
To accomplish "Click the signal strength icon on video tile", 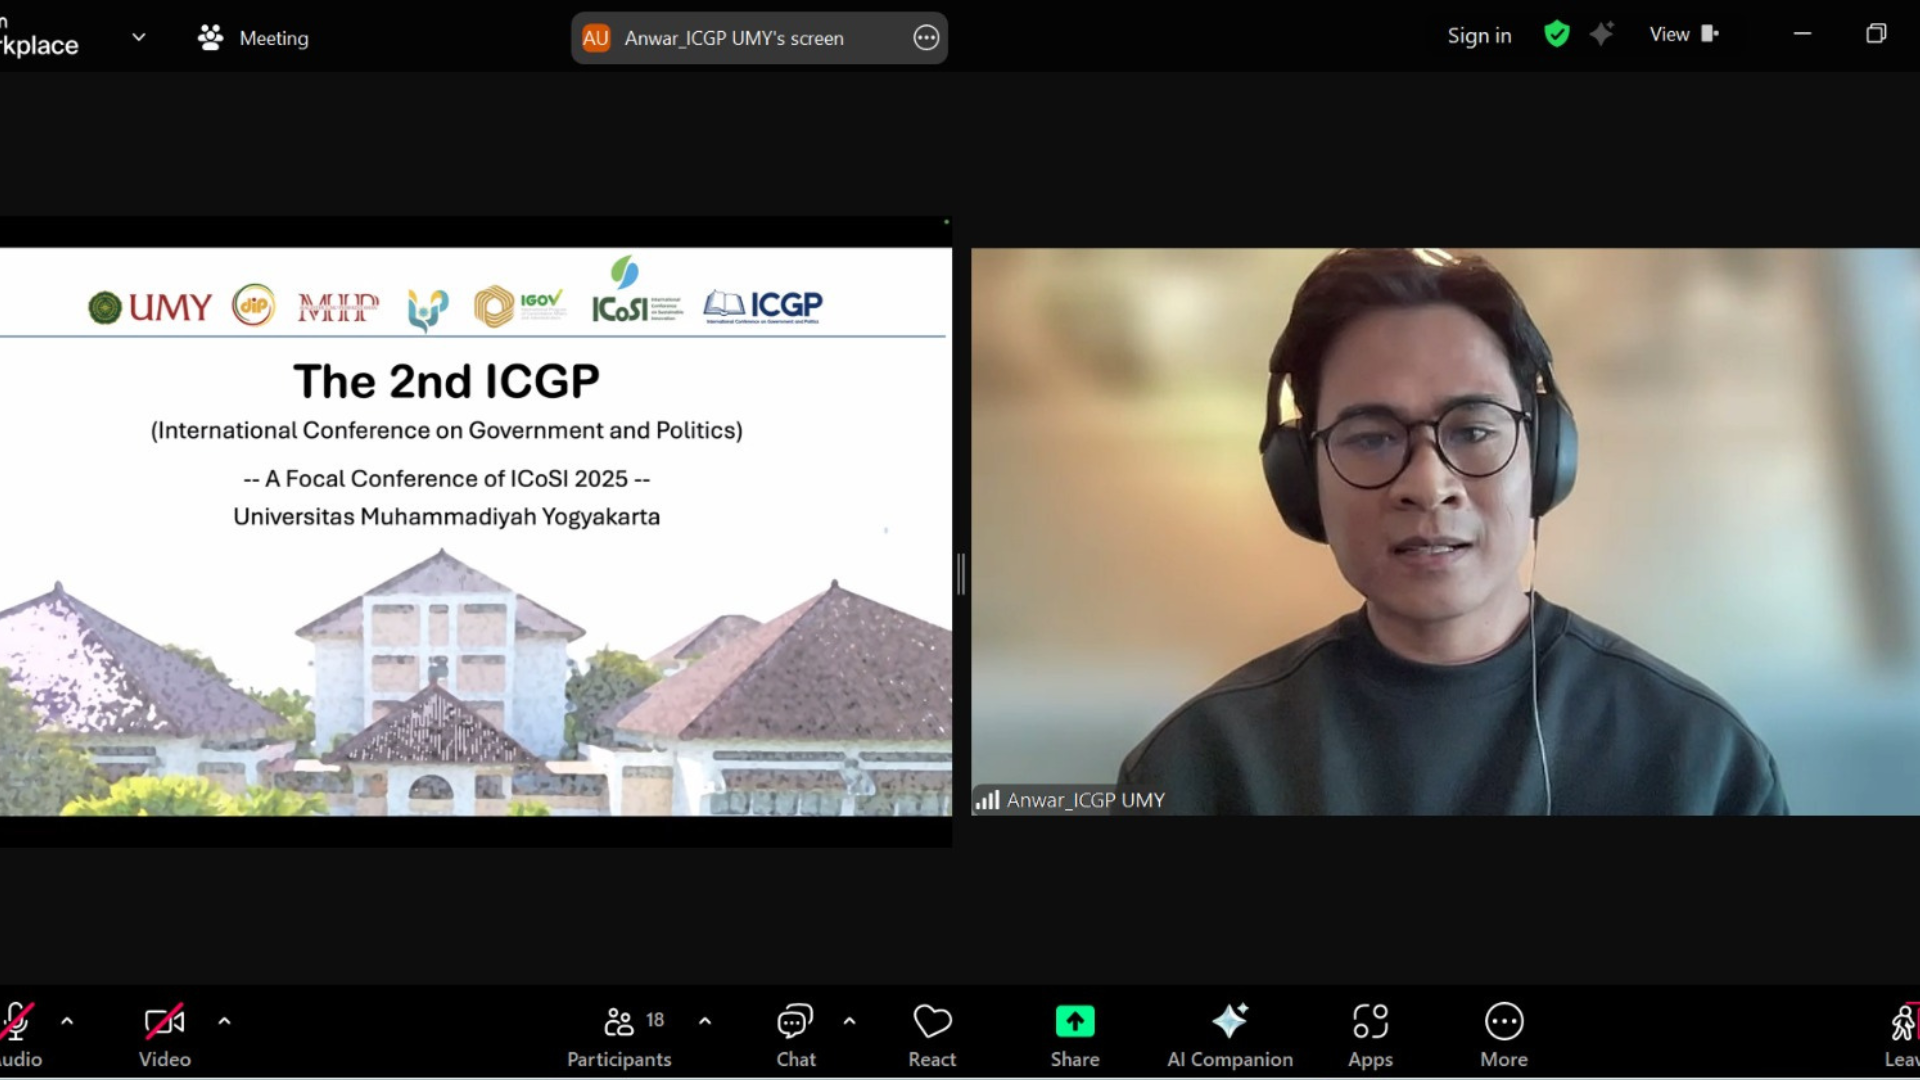I will [988, 800].
